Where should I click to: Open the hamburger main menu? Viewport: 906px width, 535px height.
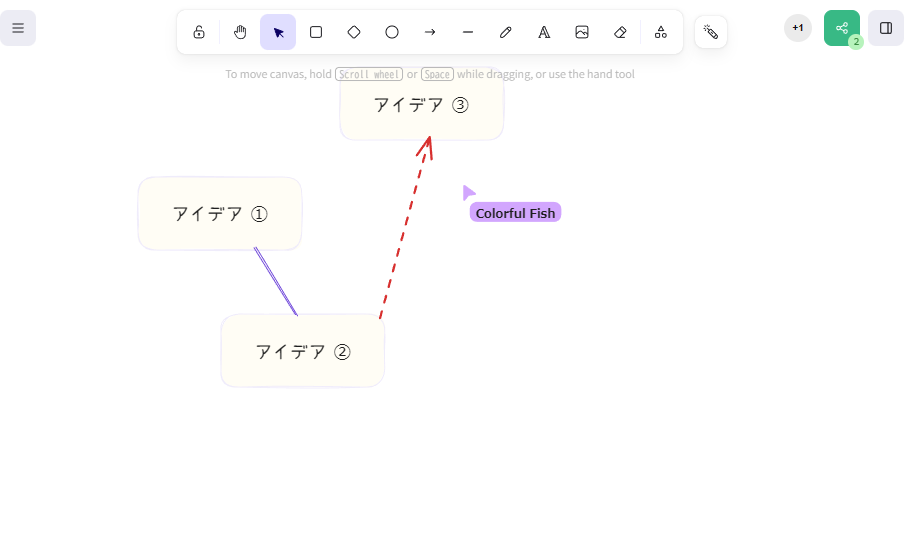(18, 28)
